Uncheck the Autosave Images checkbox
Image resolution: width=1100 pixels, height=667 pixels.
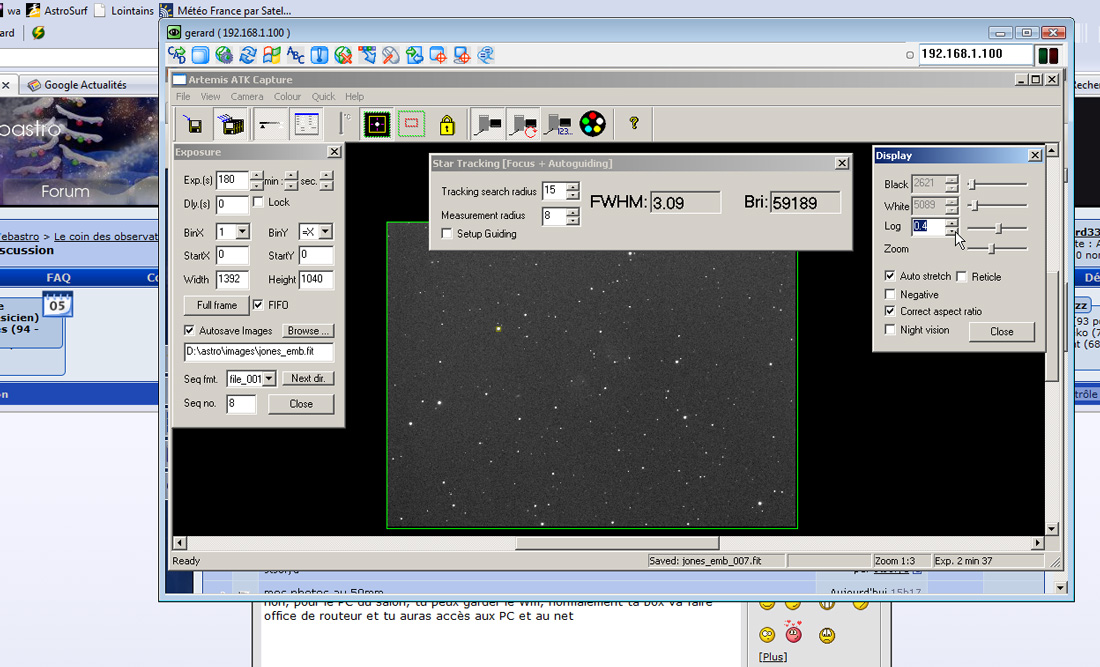click(190, 331)
